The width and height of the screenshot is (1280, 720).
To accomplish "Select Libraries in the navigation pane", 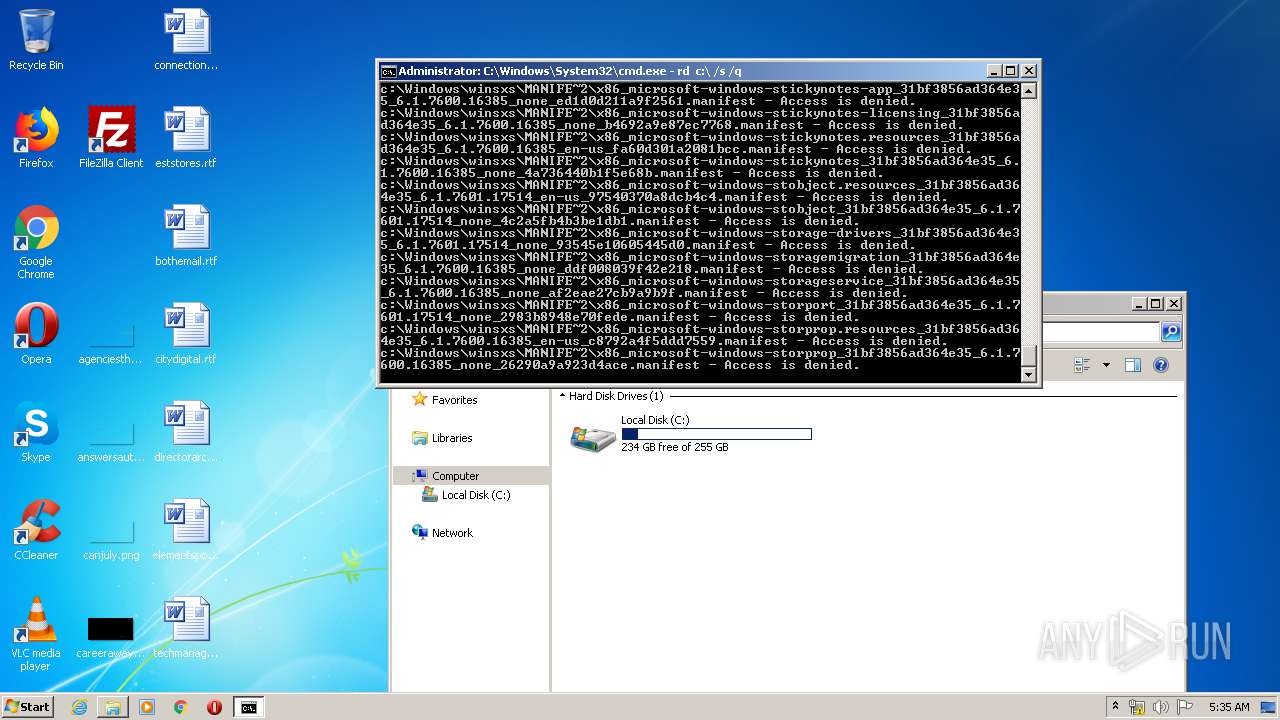I will click(x=451, y=438).
